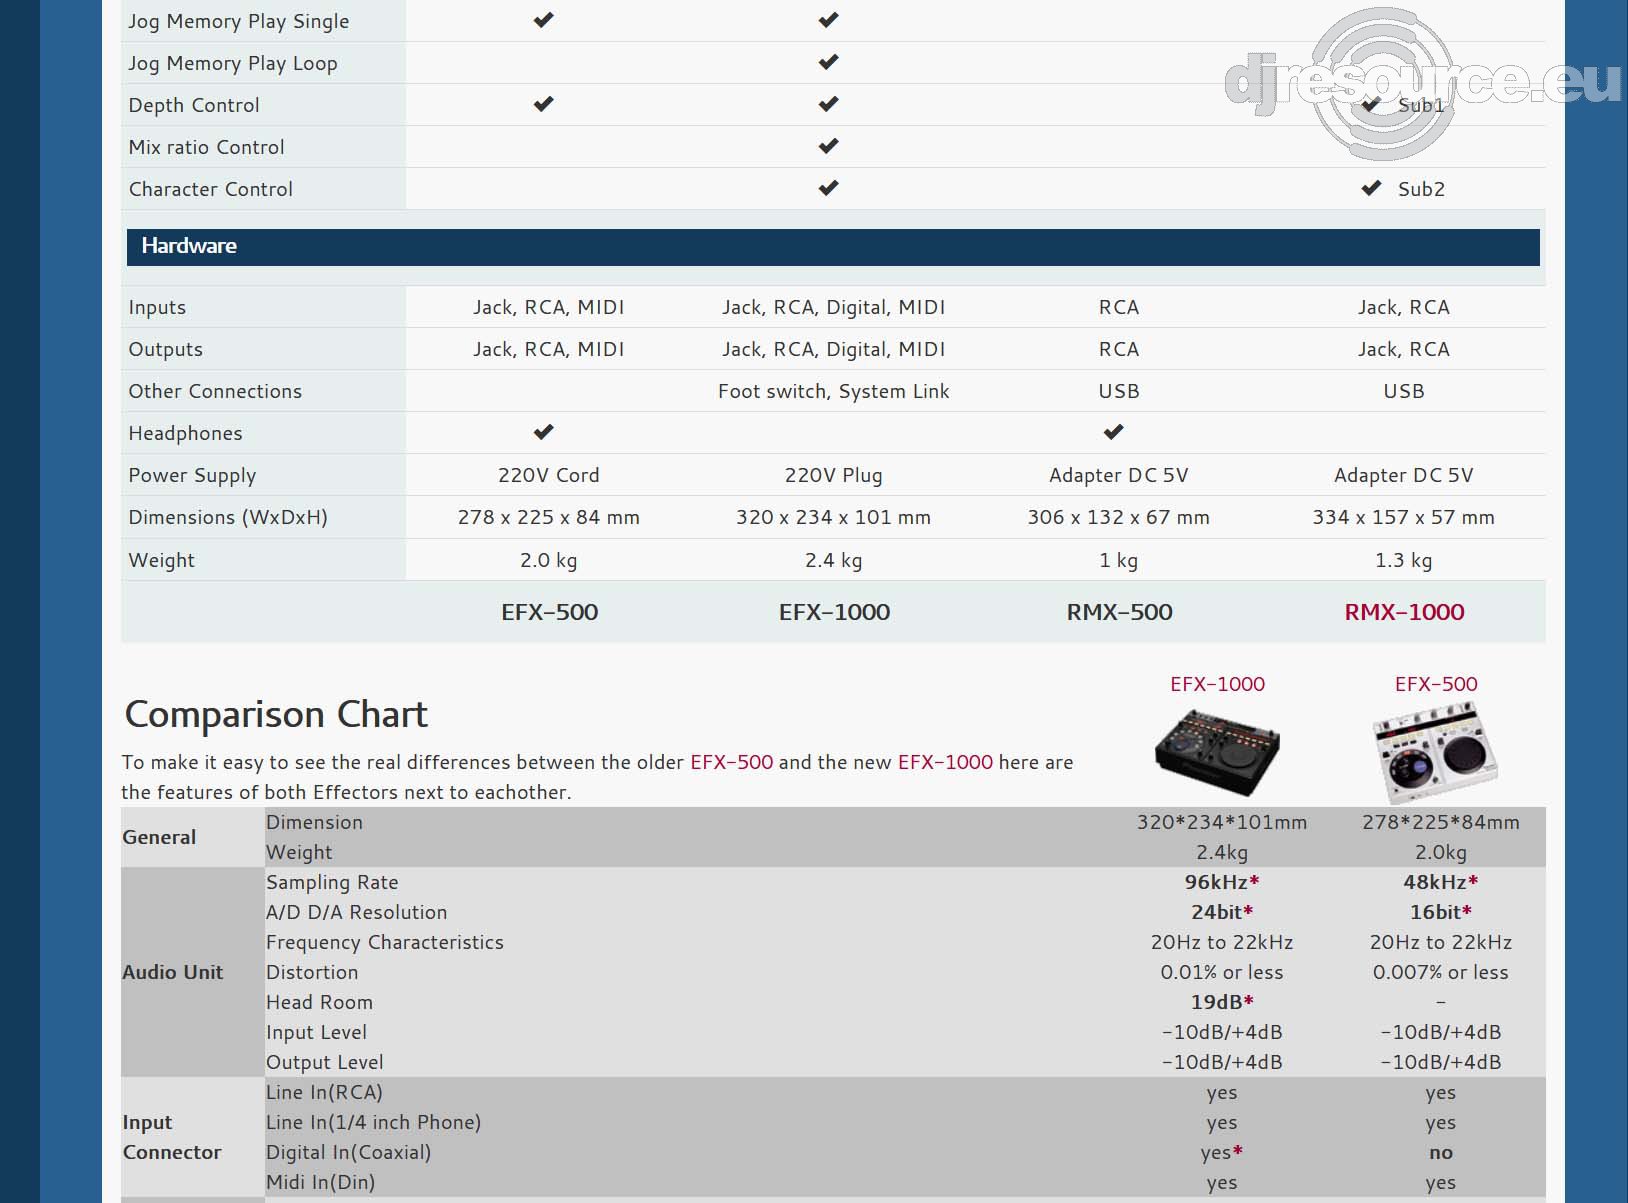
Task: Click 'Foot switch, System Link' cell
Action: (834, 391)
